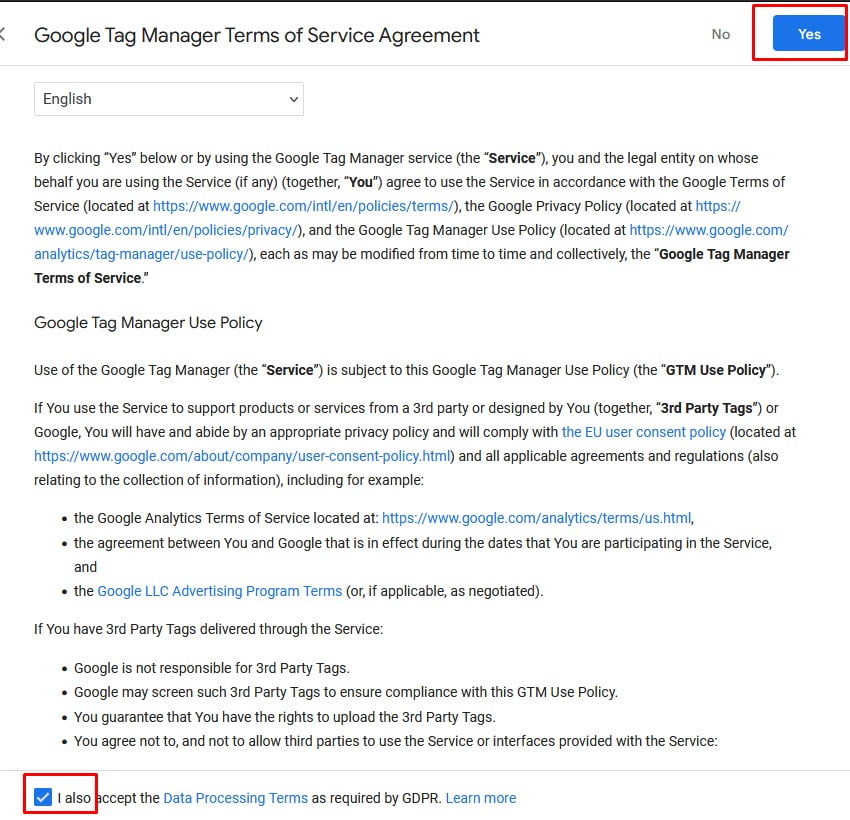Uncheck the GDPR Data Processing checkbox
This screenshot has height=820, width=850.
(x=42, y=797)
